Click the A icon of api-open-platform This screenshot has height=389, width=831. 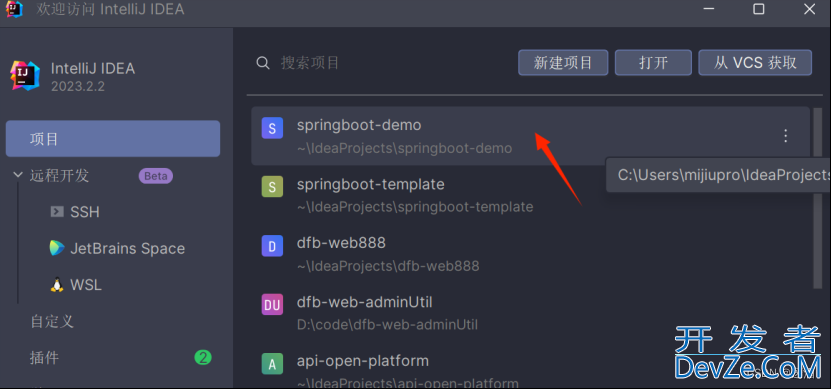pyautogui.click(x=272, y=364)
